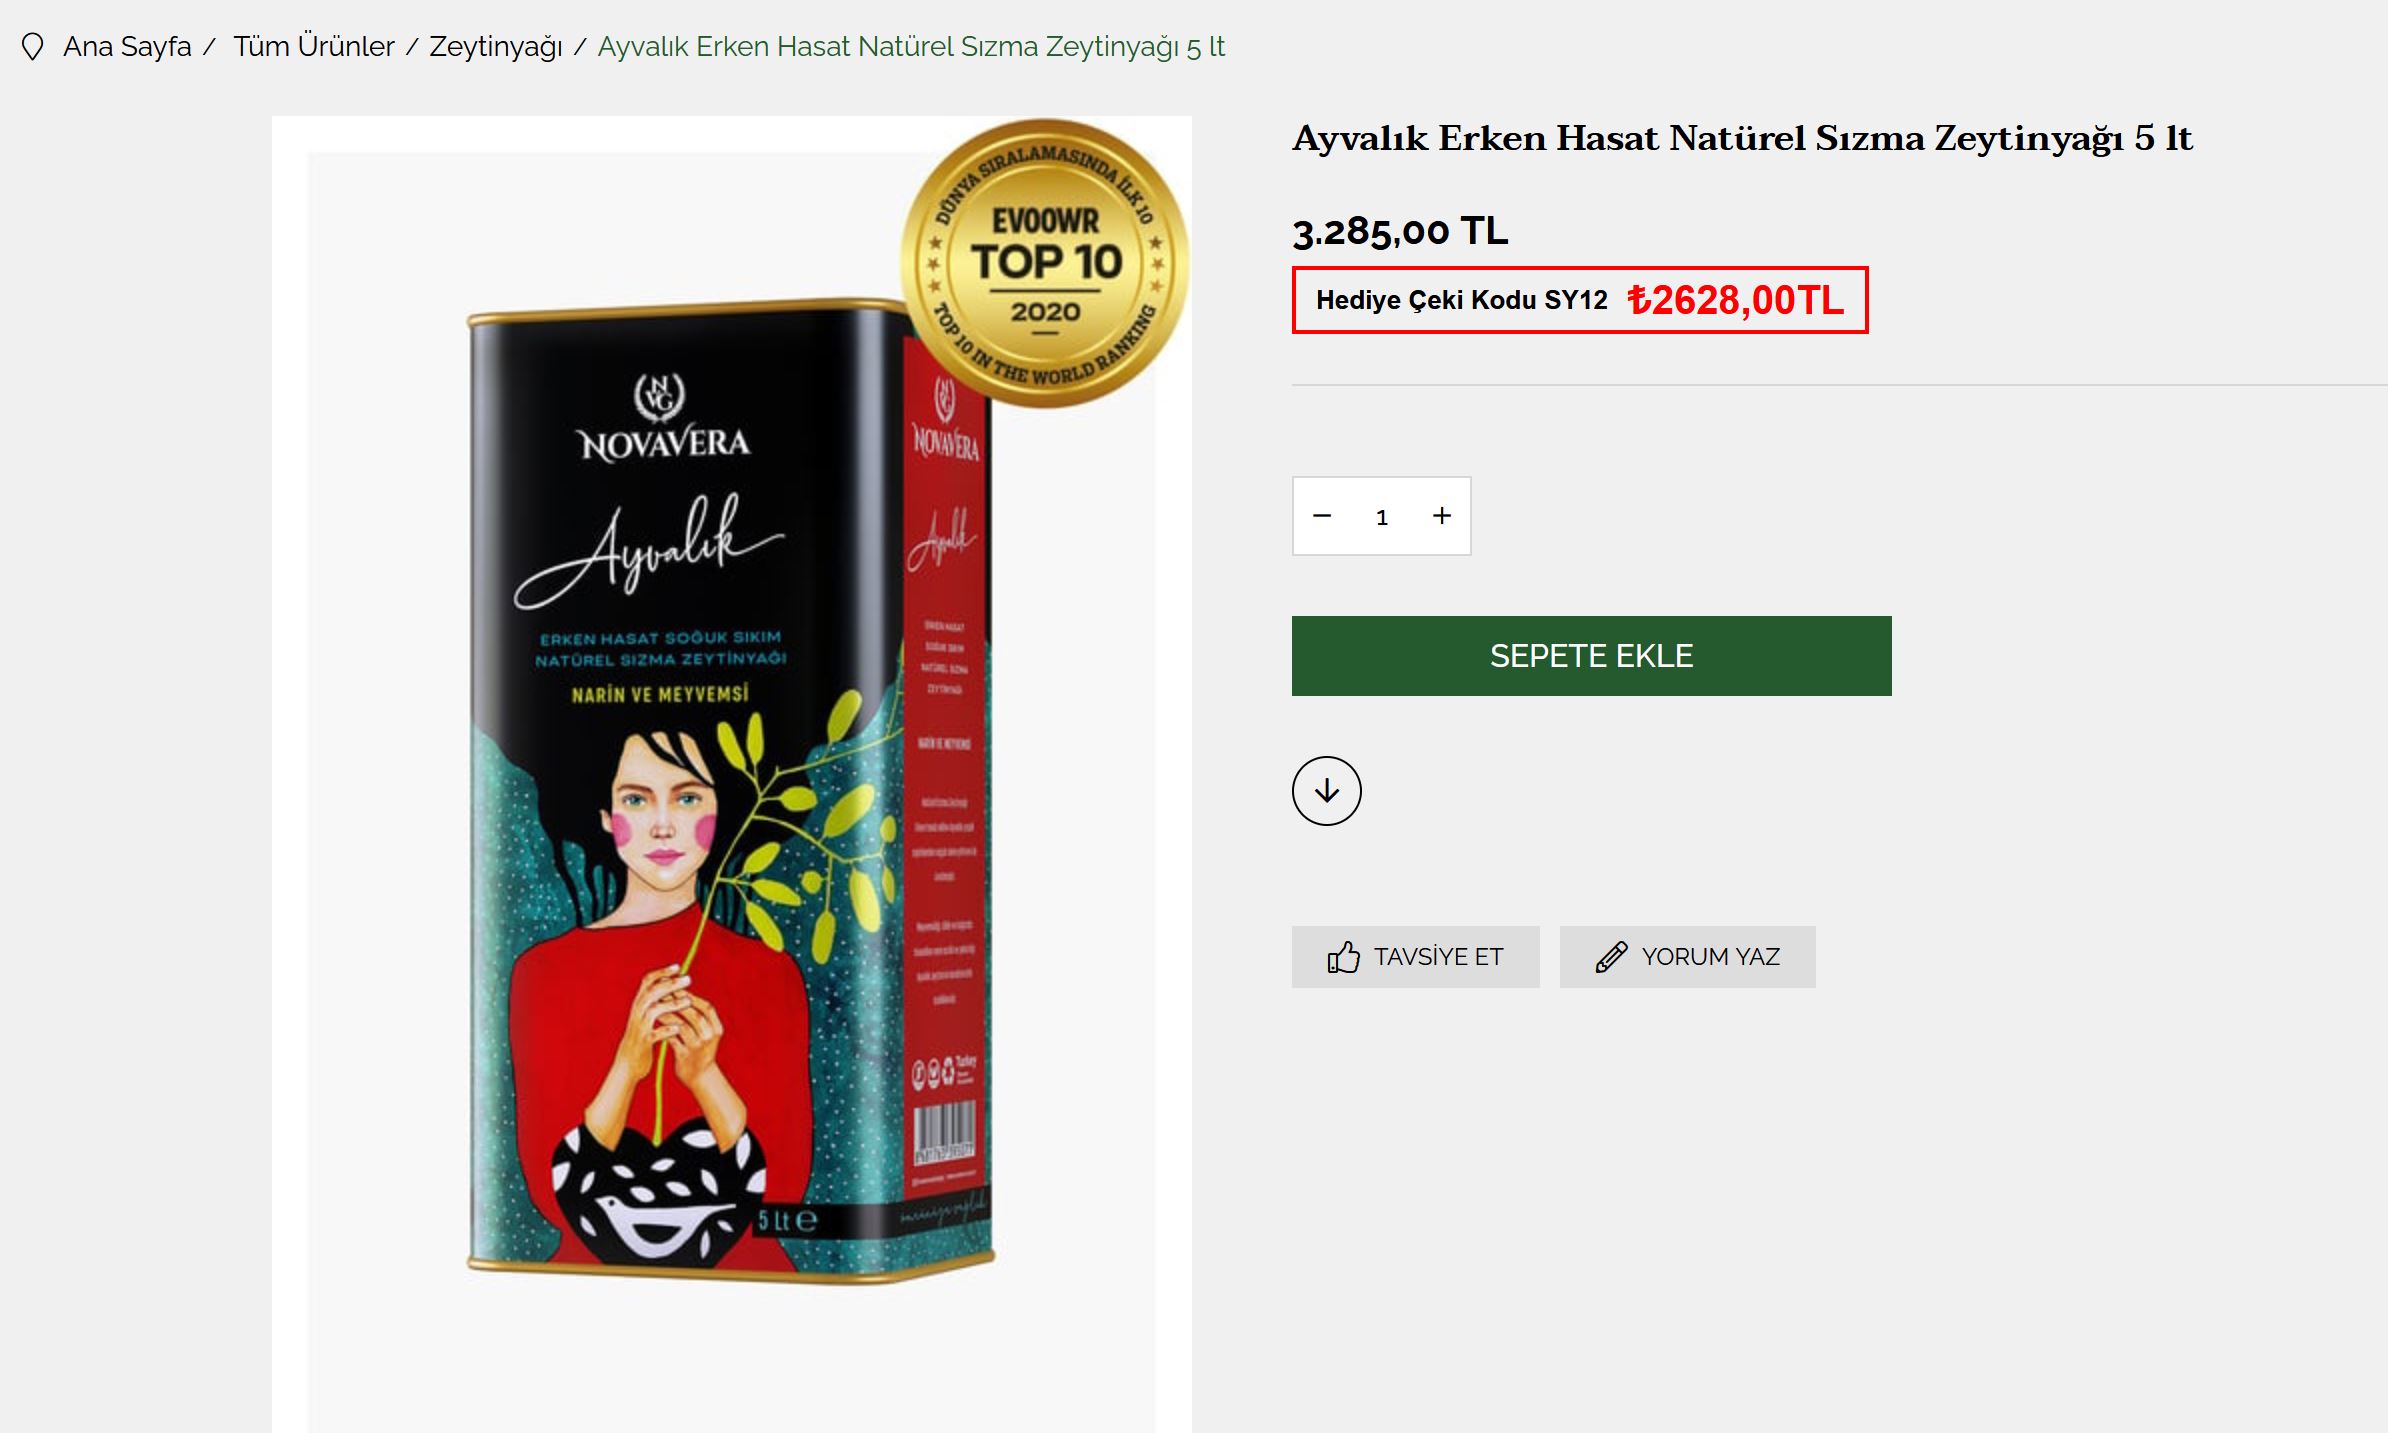
Task: Open Tüm Ürünler breadcrumb link
Action: pos(314,47)
